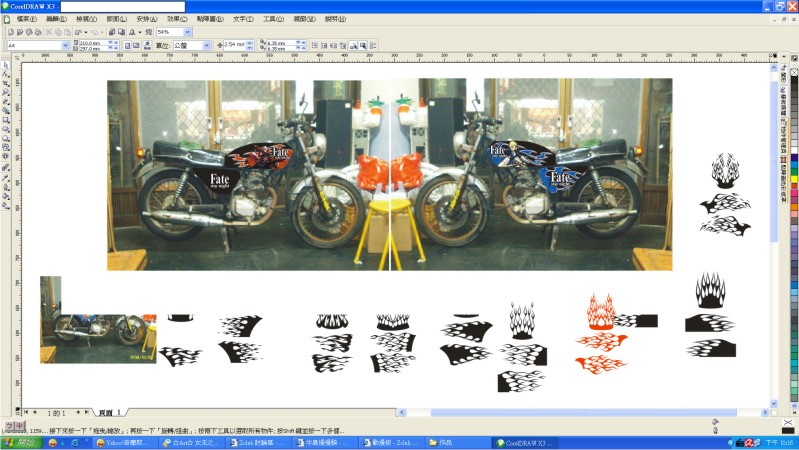Screen dimensions: 799x450
Task: Click the Export icon in toolbar
Action: pyautogui.click(x=121, y=32)
